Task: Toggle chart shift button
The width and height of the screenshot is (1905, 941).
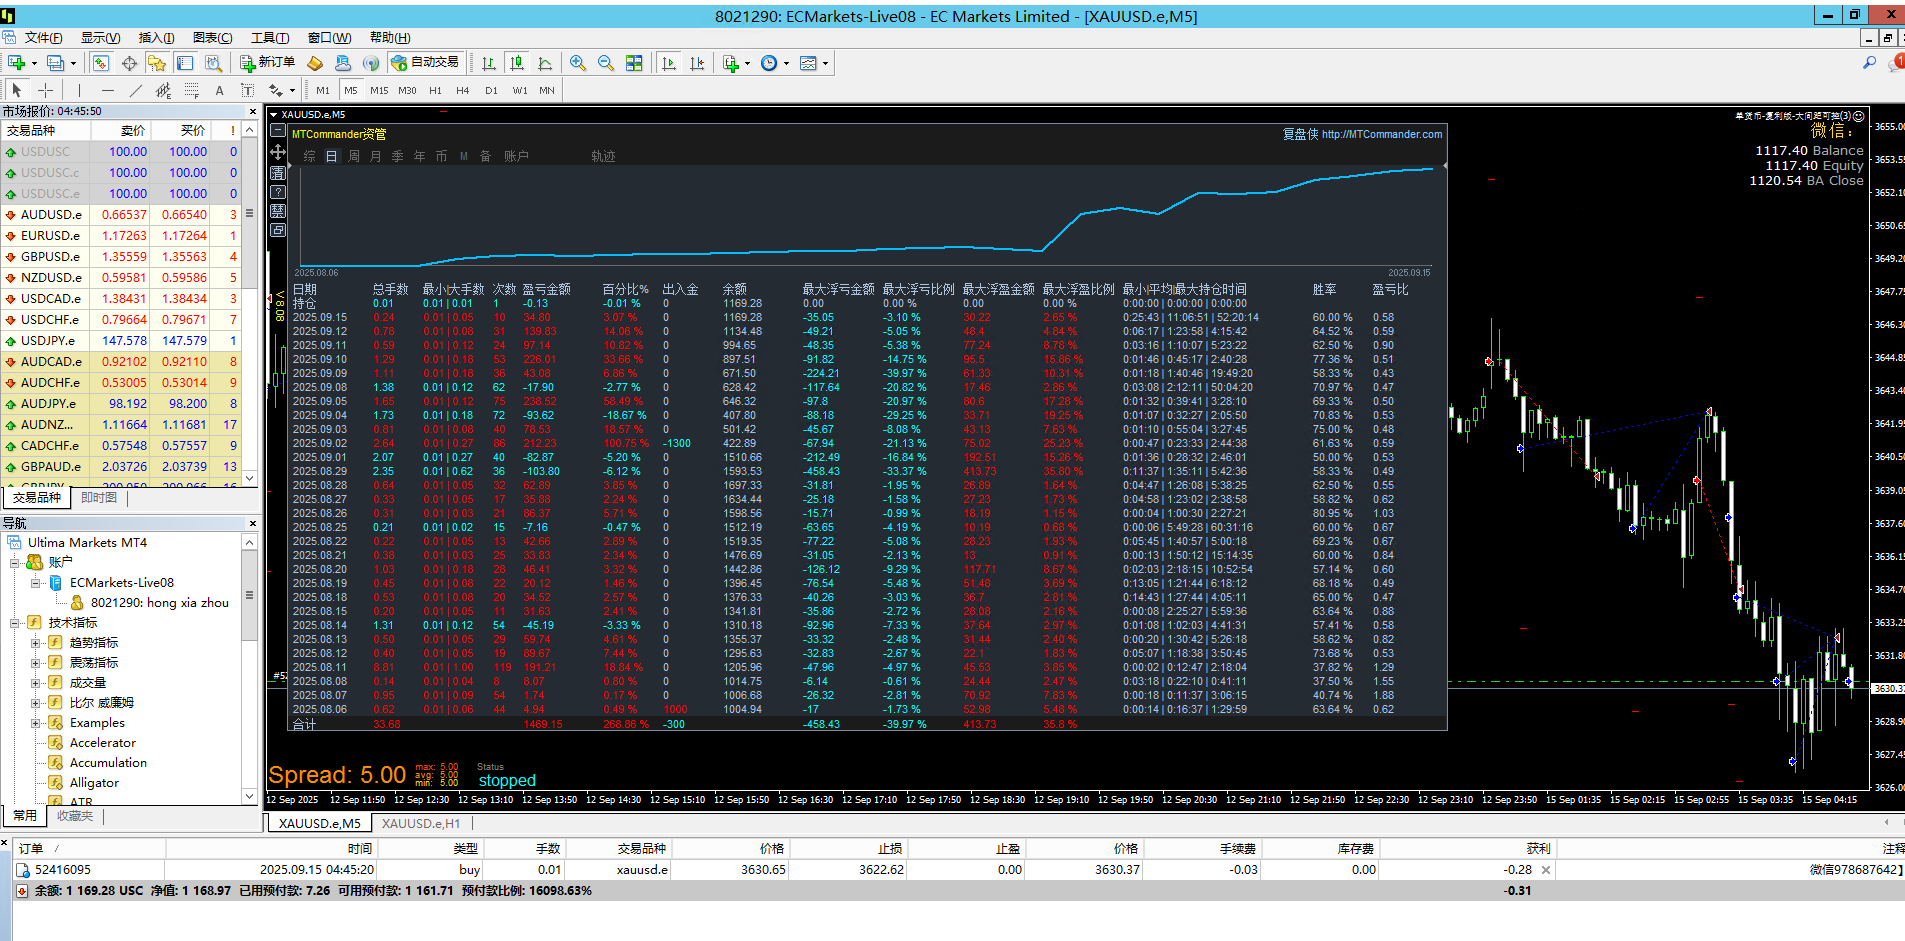Action: [x=697, y=63]
